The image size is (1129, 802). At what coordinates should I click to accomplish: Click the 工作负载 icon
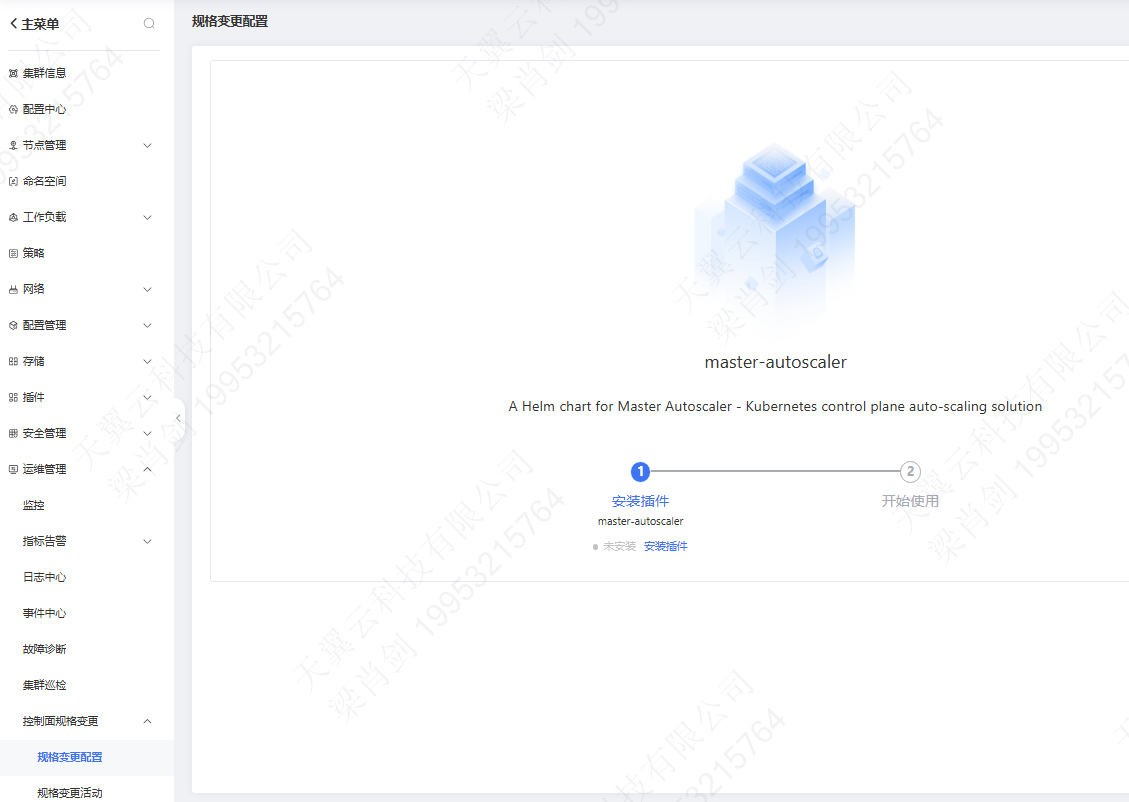[x=13, y=217]
